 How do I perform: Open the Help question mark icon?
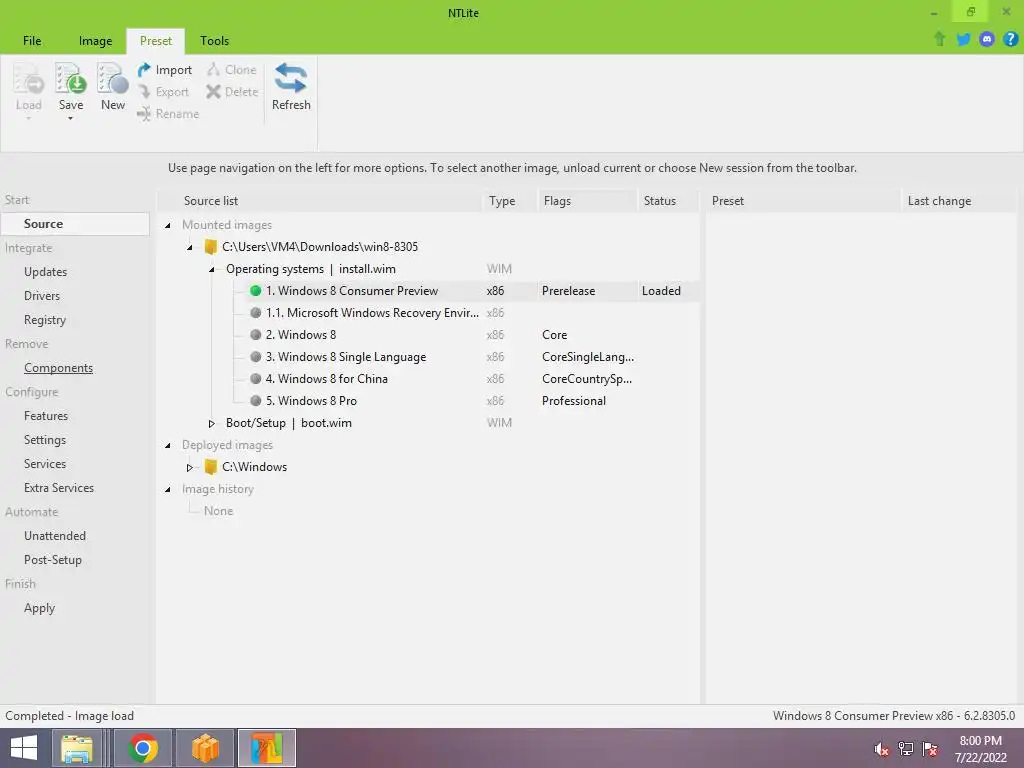point(1010,39)
